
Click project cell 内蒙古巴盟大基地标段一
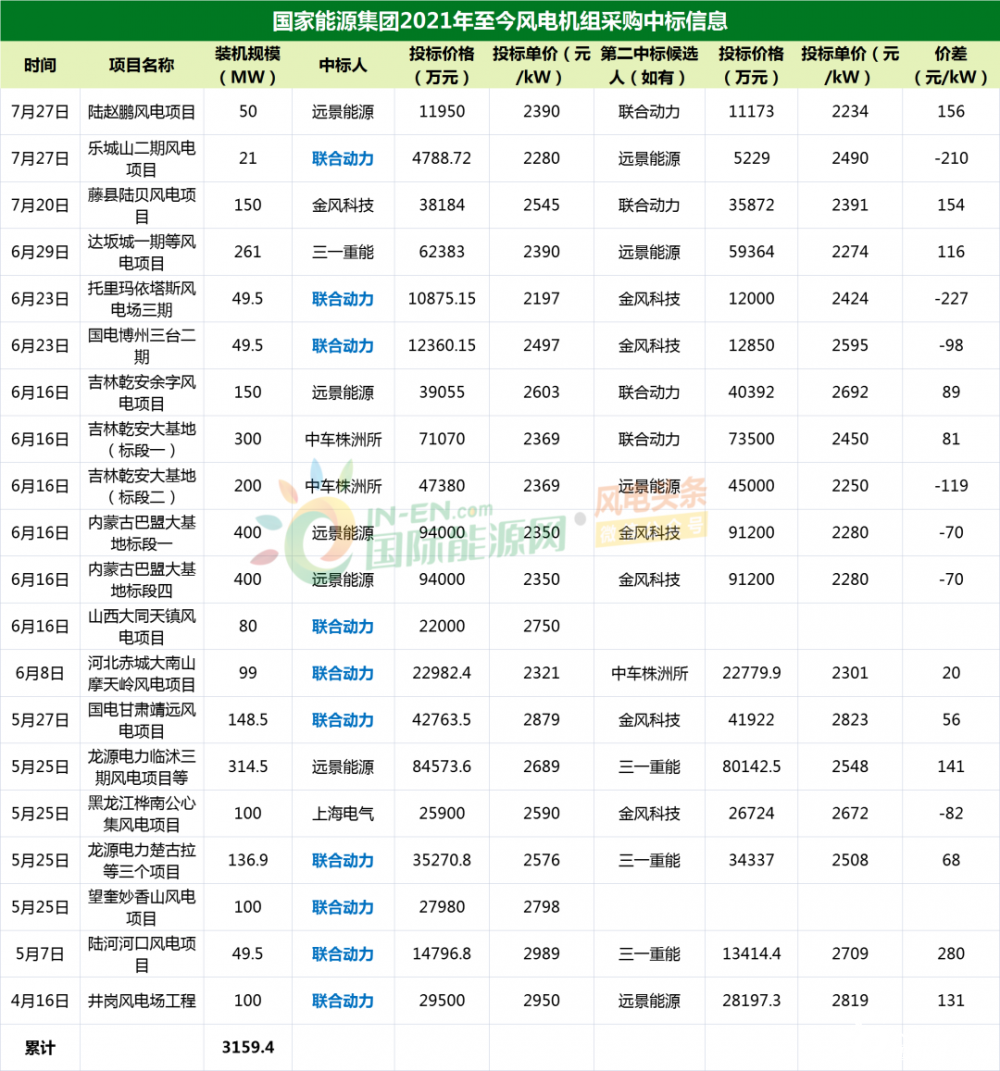pos(141,533)
